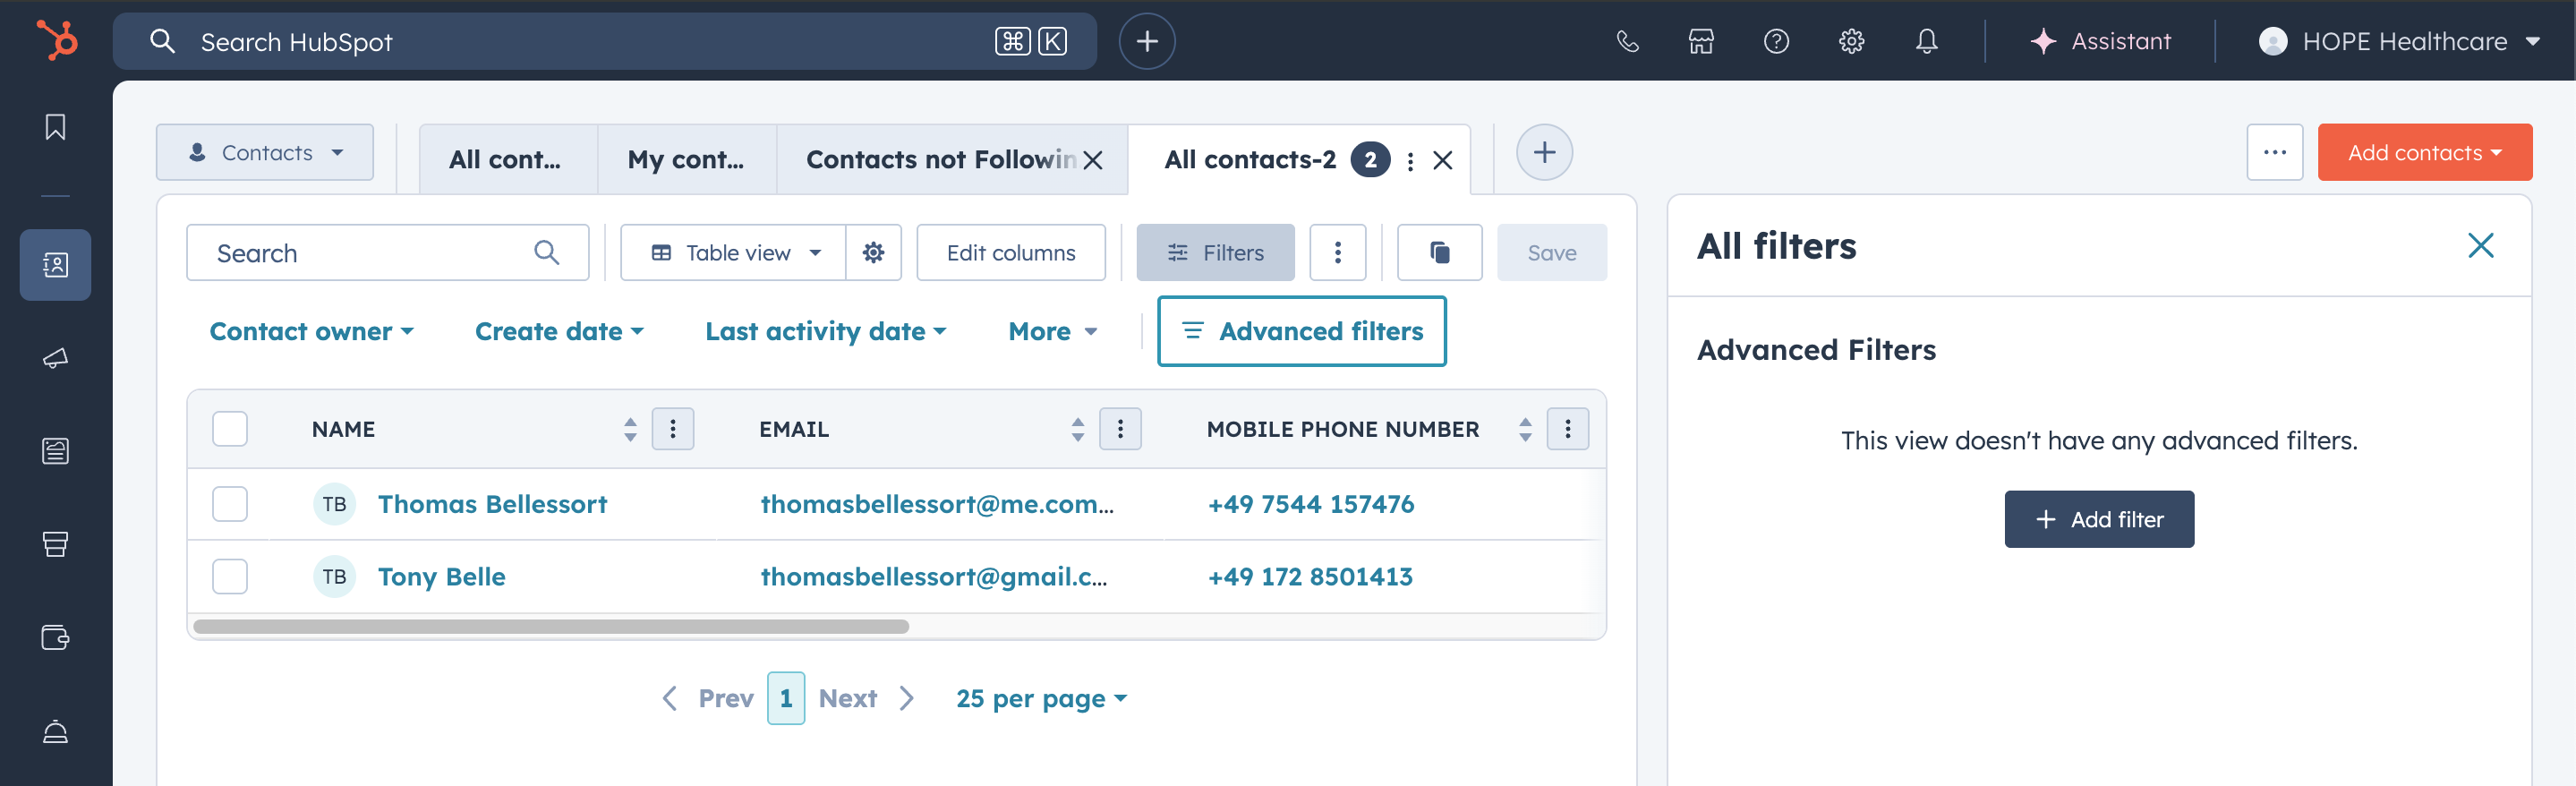
Task: Open the Thomas Bellessort contact link
Action: tap(492, 504)
